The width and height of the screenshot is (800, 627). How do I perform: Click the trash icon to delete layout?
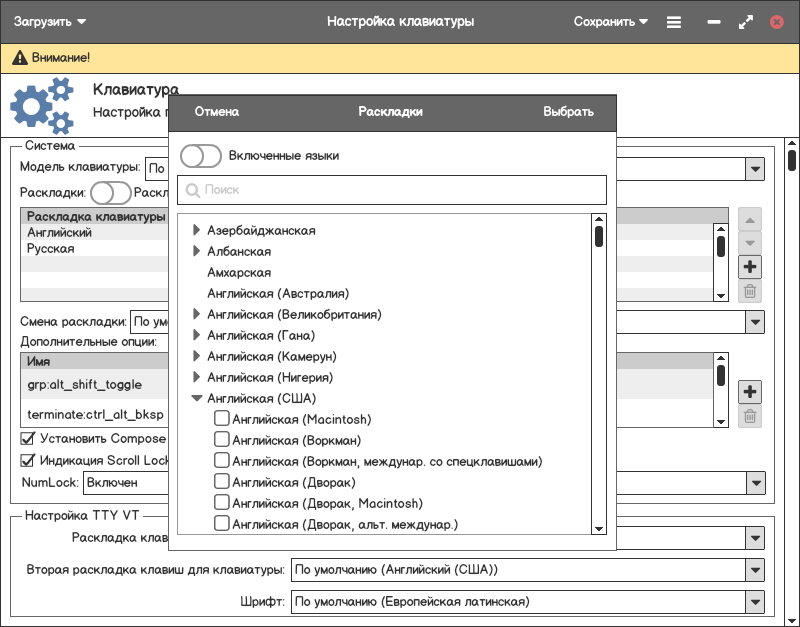click(x=750, y=292)
